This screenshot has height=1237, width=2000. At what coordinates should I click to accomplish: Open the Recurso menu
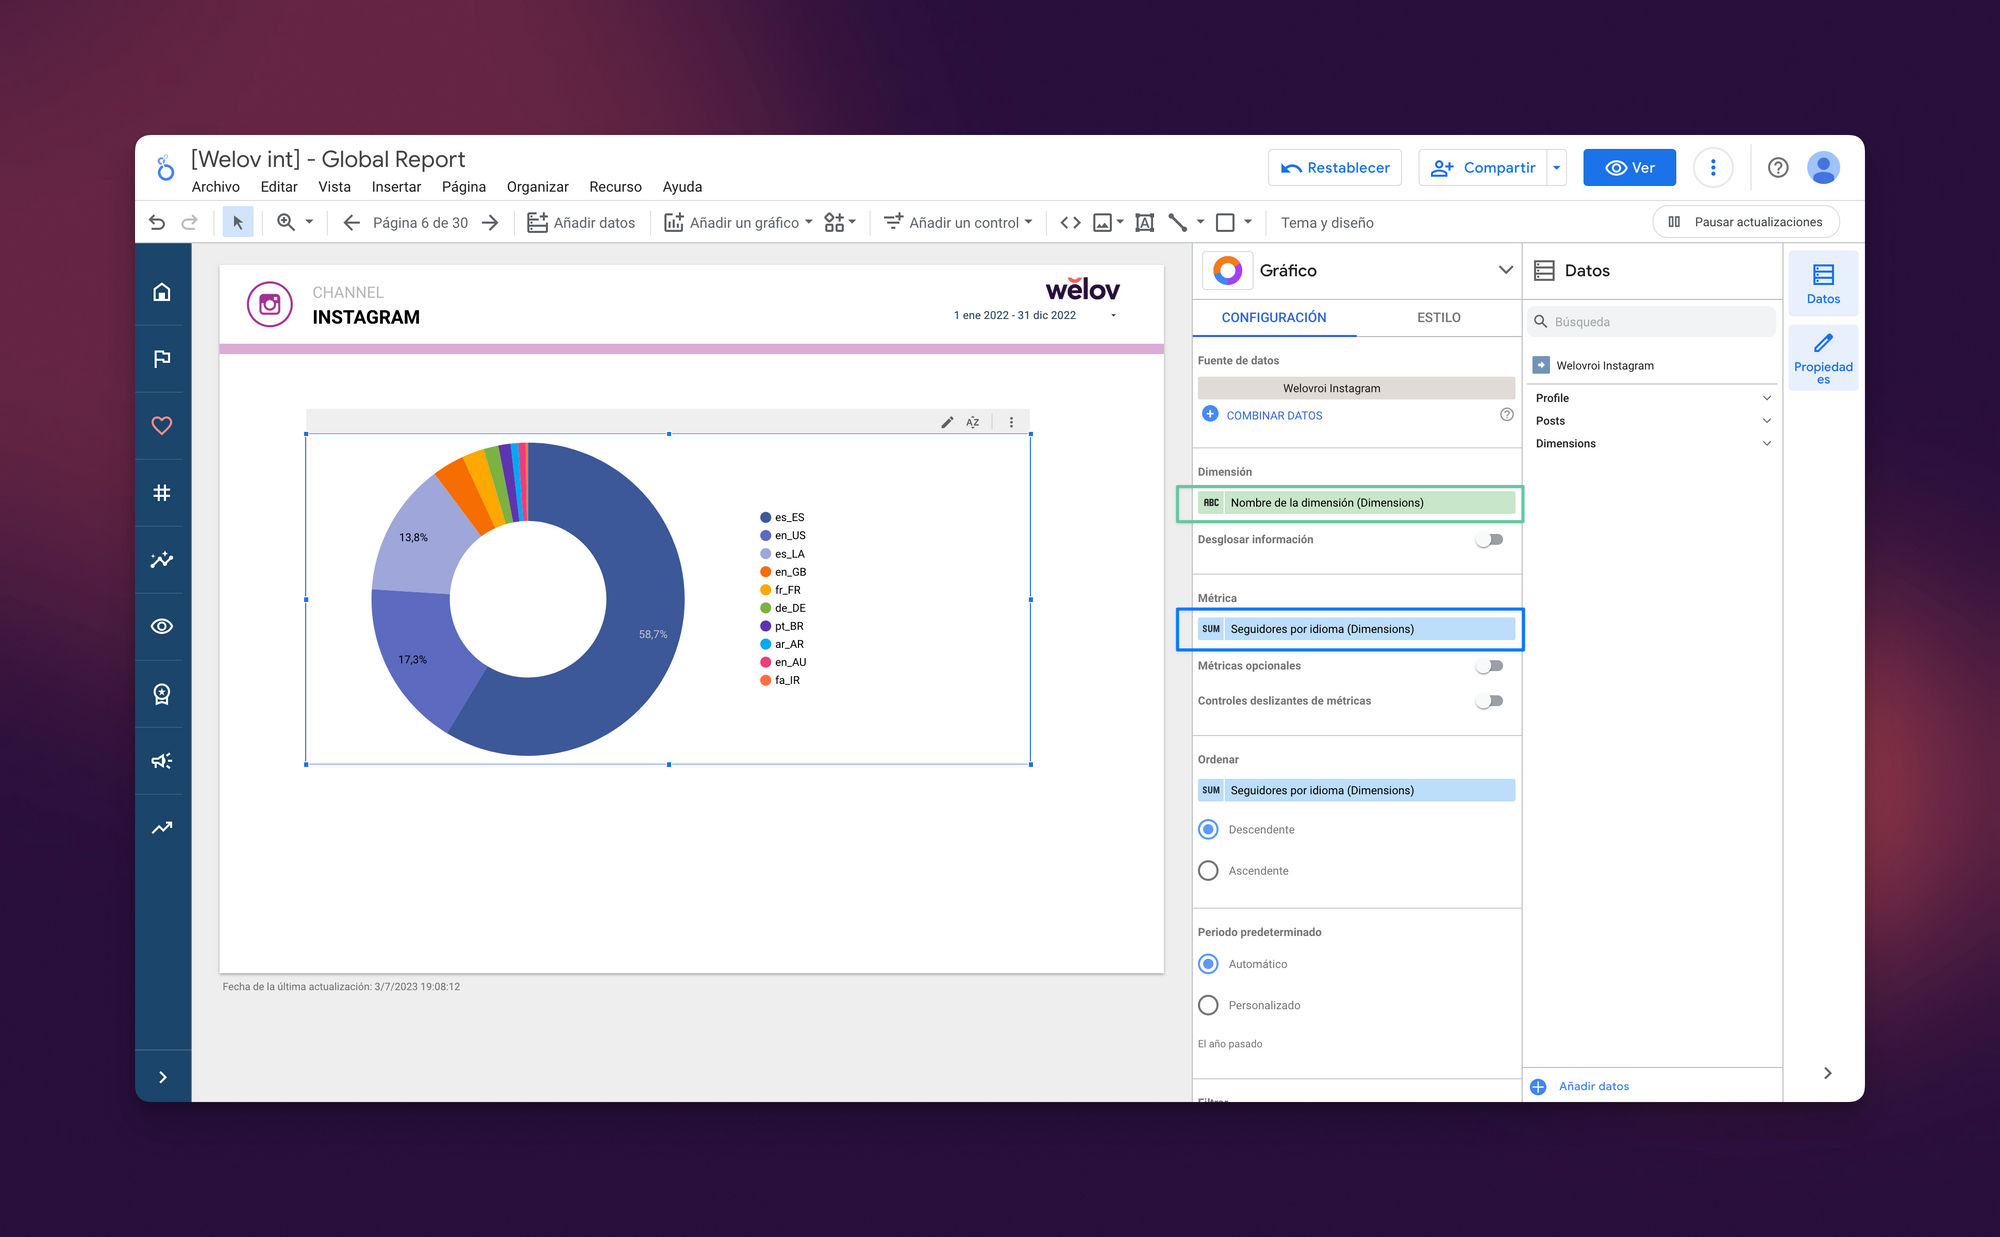point(615,187)
